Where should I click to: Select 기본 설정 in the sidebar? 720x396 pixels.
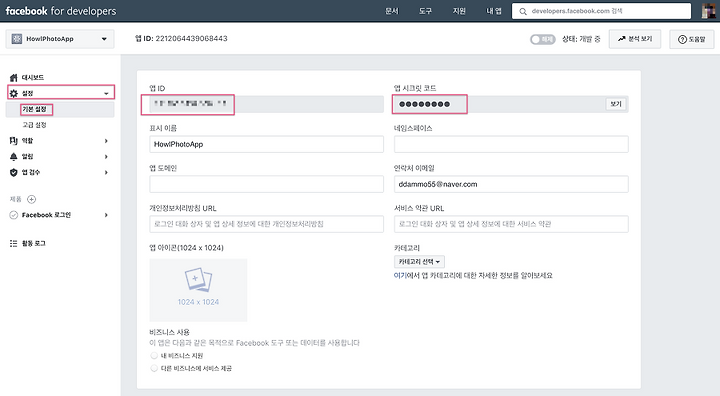35,109
